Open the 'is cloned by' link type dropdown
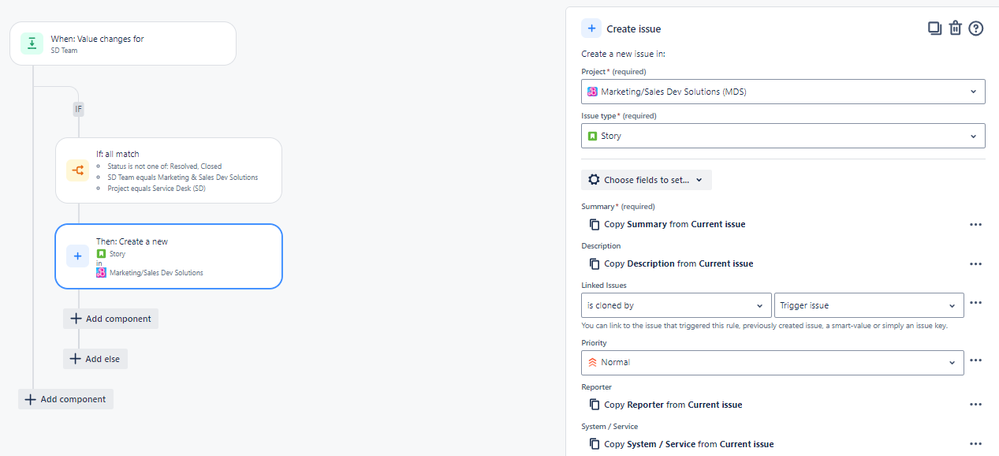 [676, 305]
